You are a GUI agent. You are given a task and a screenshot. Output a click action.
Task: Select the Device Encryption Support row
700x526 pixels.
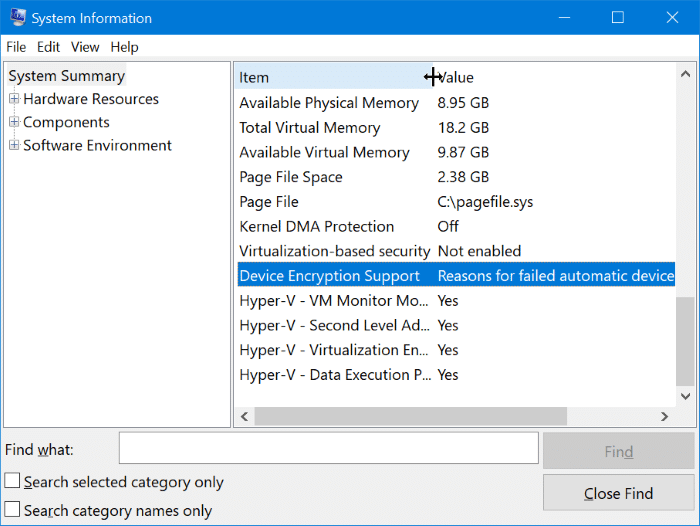(x=456, y=276)
